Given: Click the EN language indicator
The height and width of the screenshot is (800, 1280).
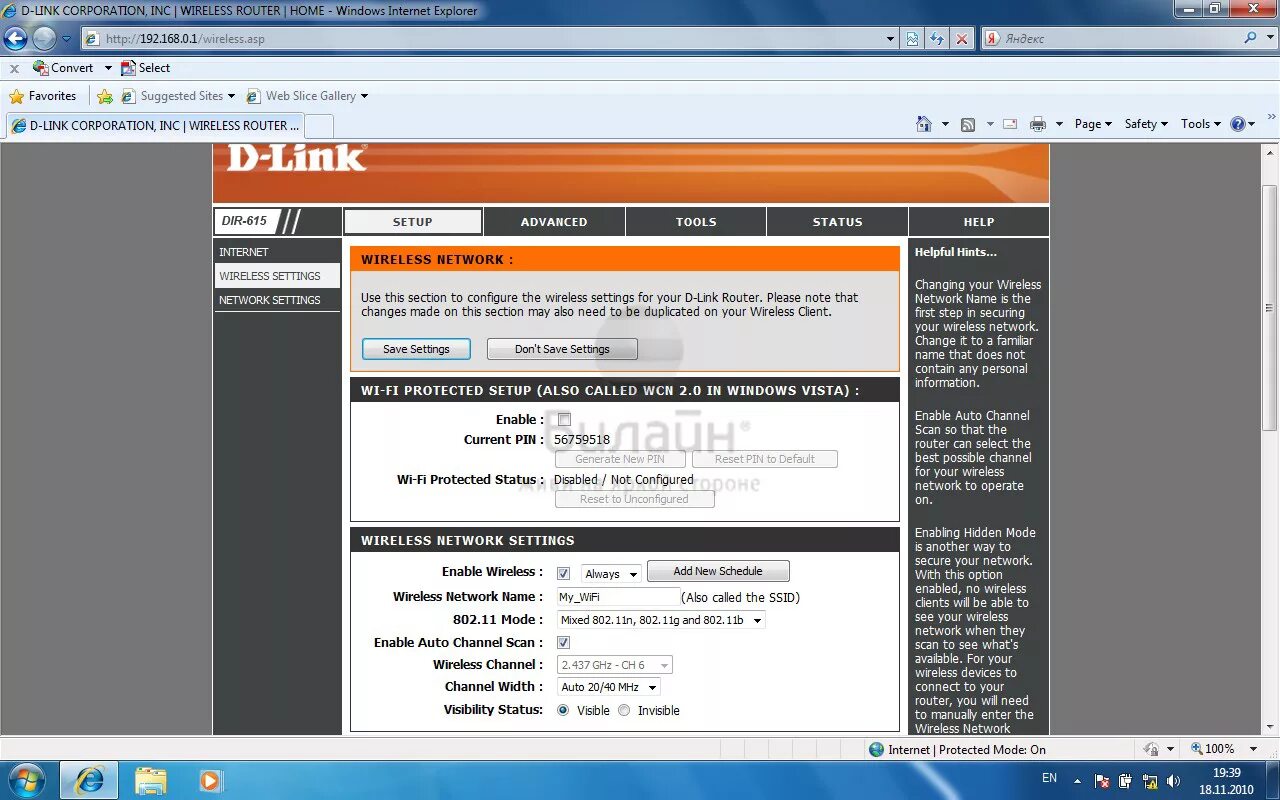Looking at the screenshot, I should [x=1049, y=777].
